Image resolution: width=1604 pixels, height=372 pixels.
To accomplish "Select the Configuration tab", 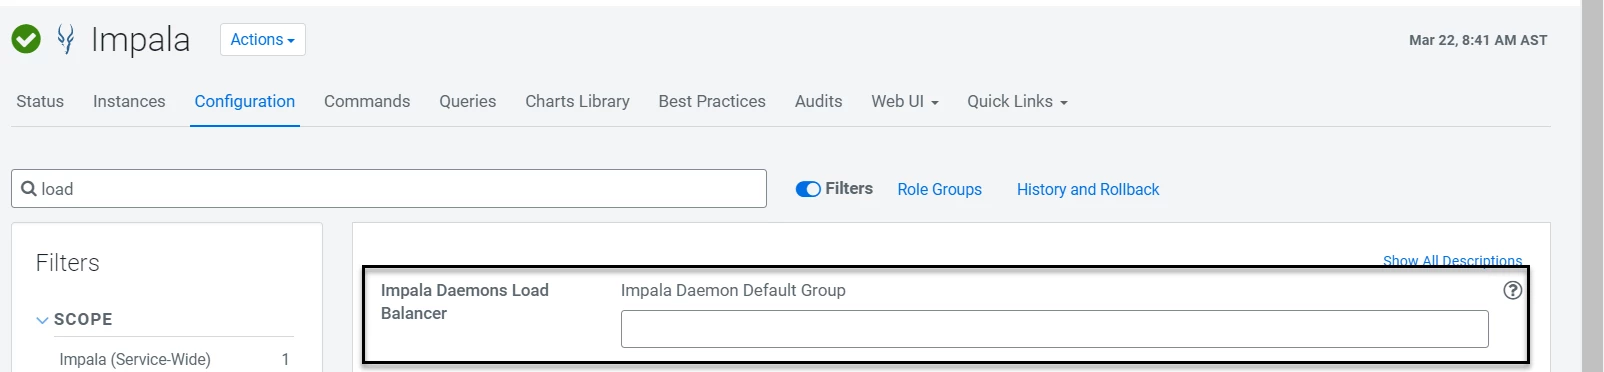I will [x=245, y=101].
